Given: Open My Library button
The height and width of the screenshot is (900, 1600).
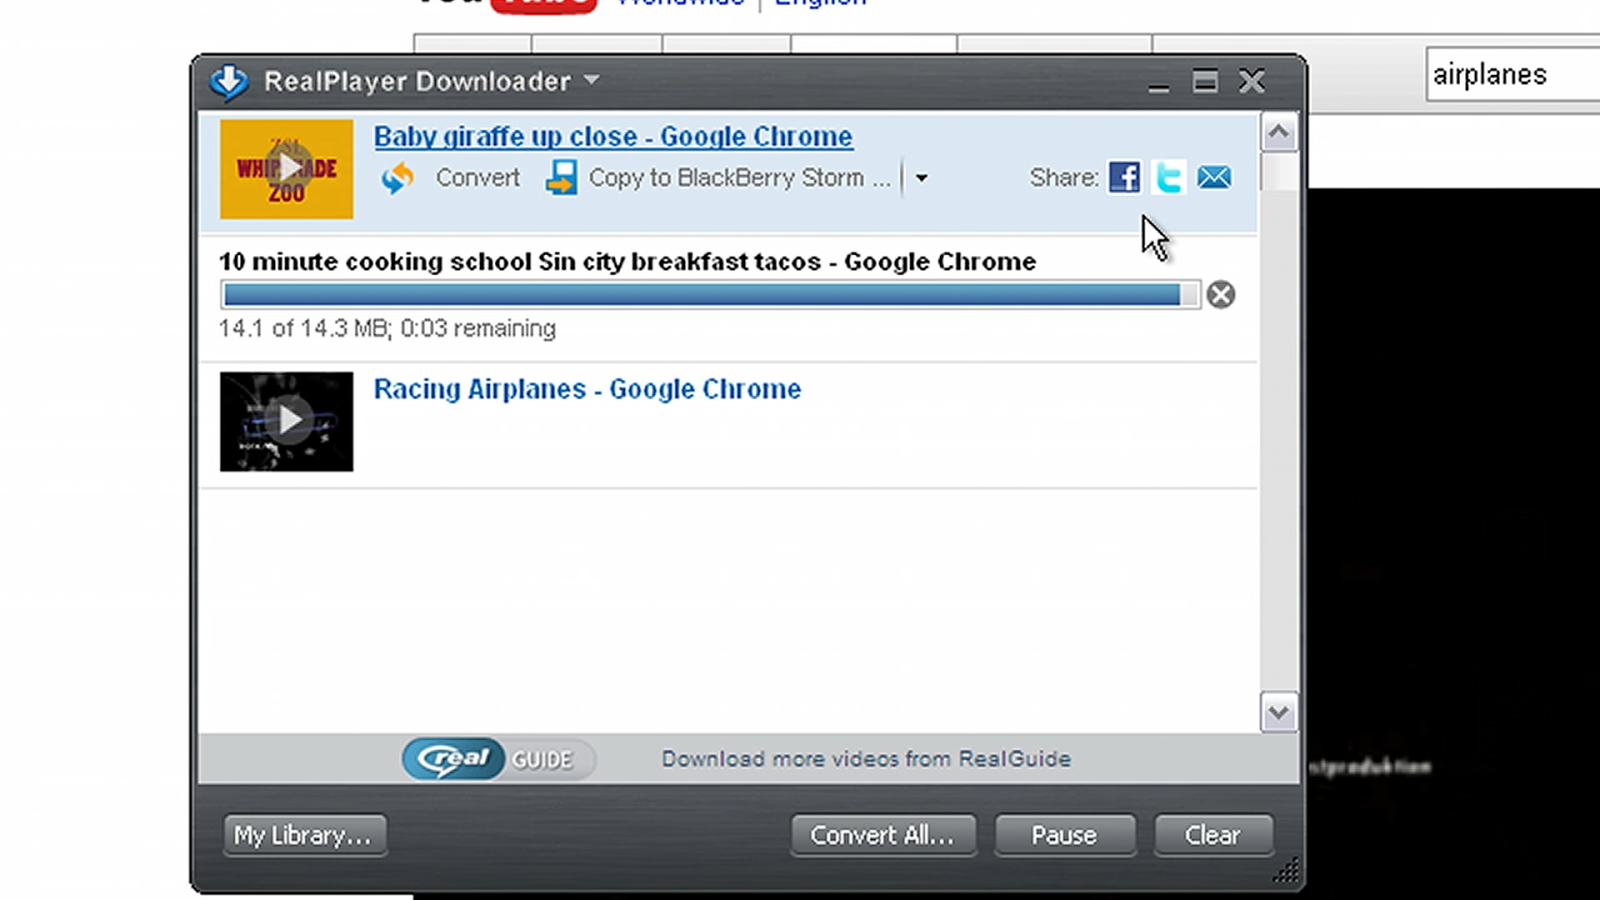Looking at the screenshot, I should point(304,835).
